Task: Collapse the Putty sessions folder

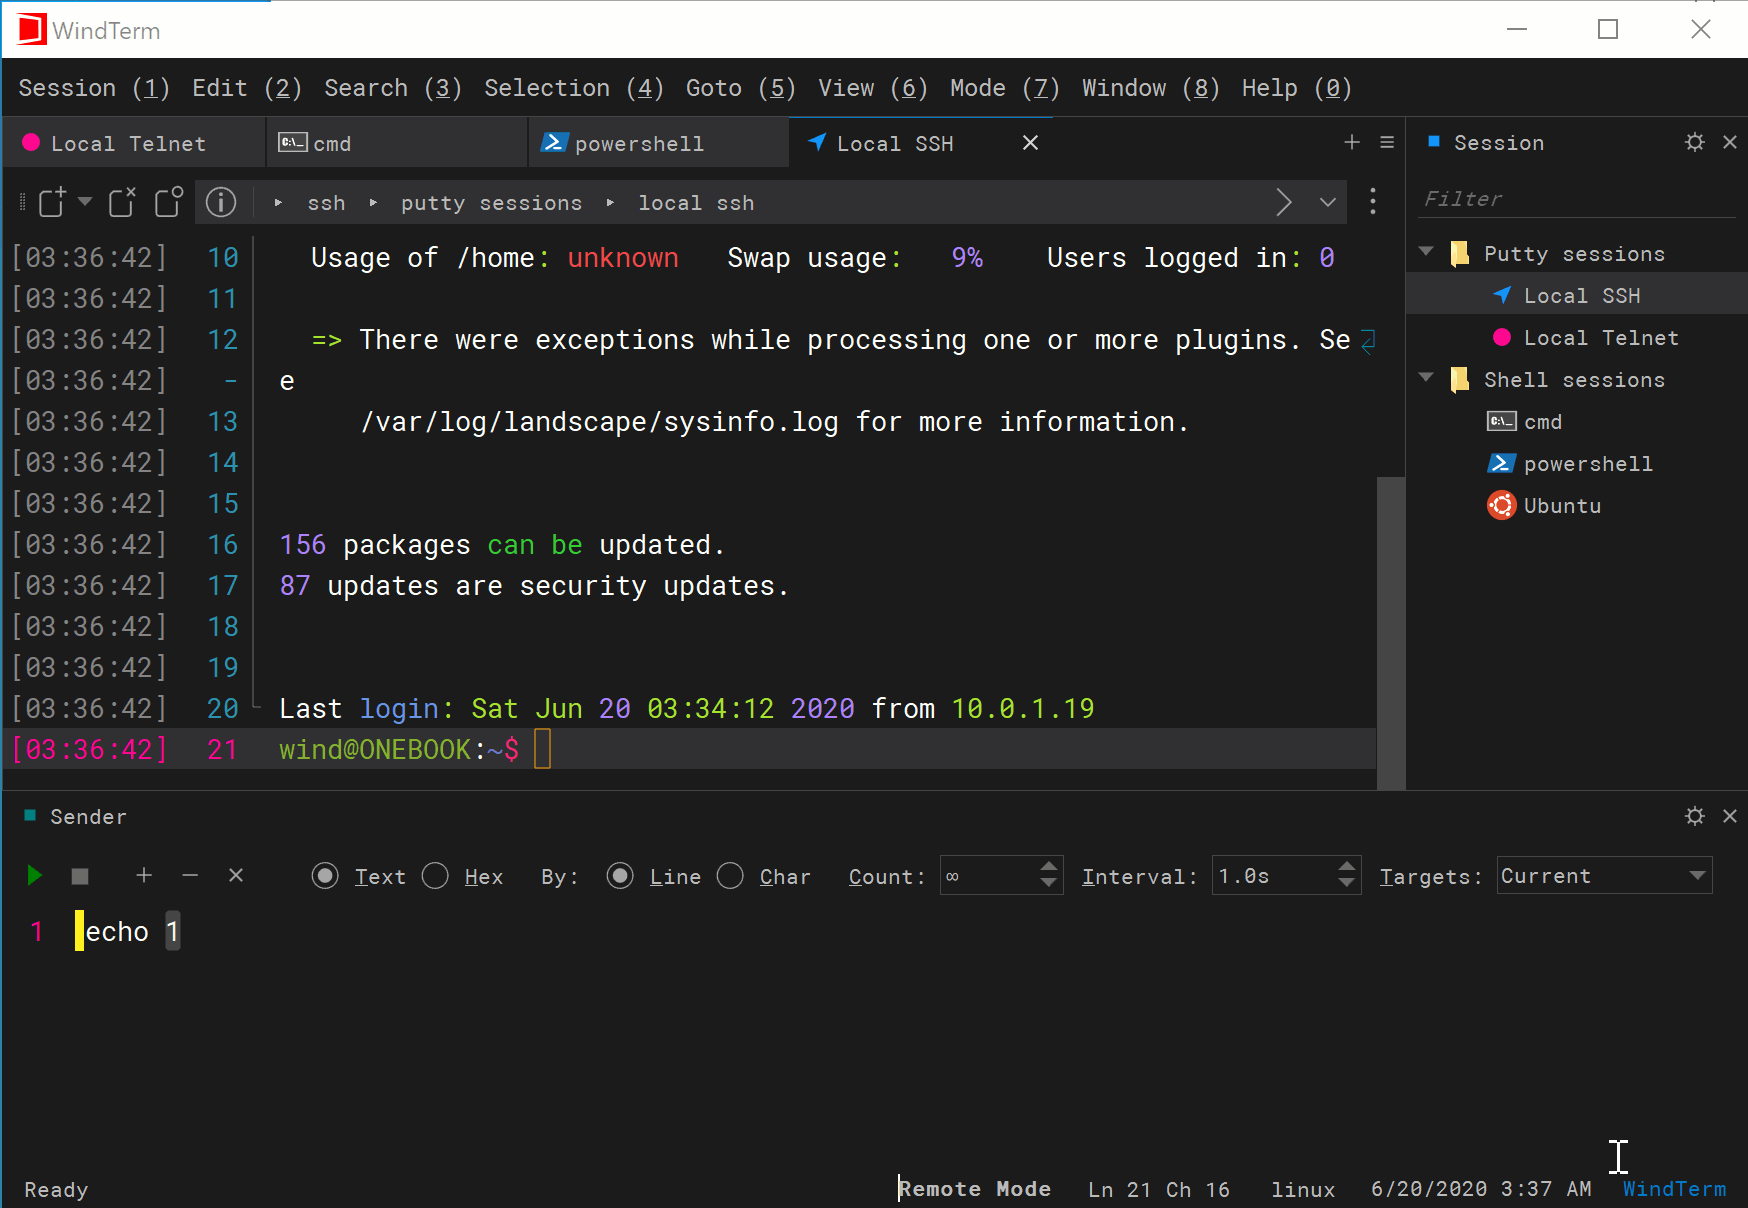Action: pos(1427,252)
